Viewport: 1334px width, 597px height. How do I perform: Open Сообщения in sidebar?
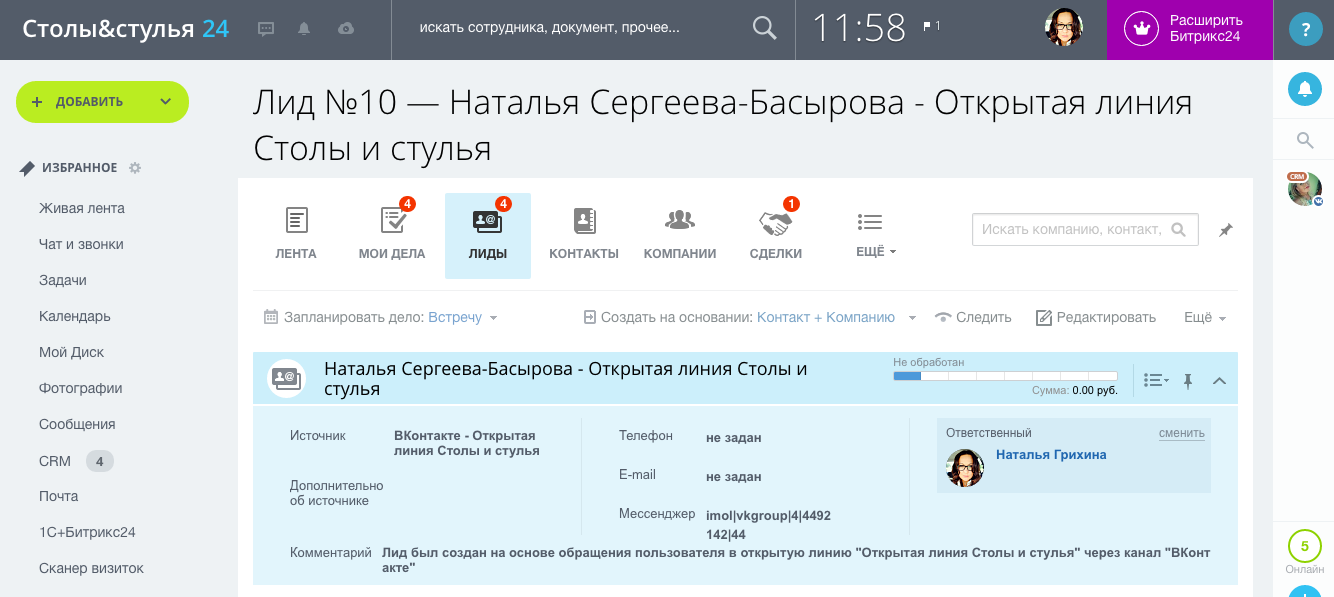tap(77, 424)
